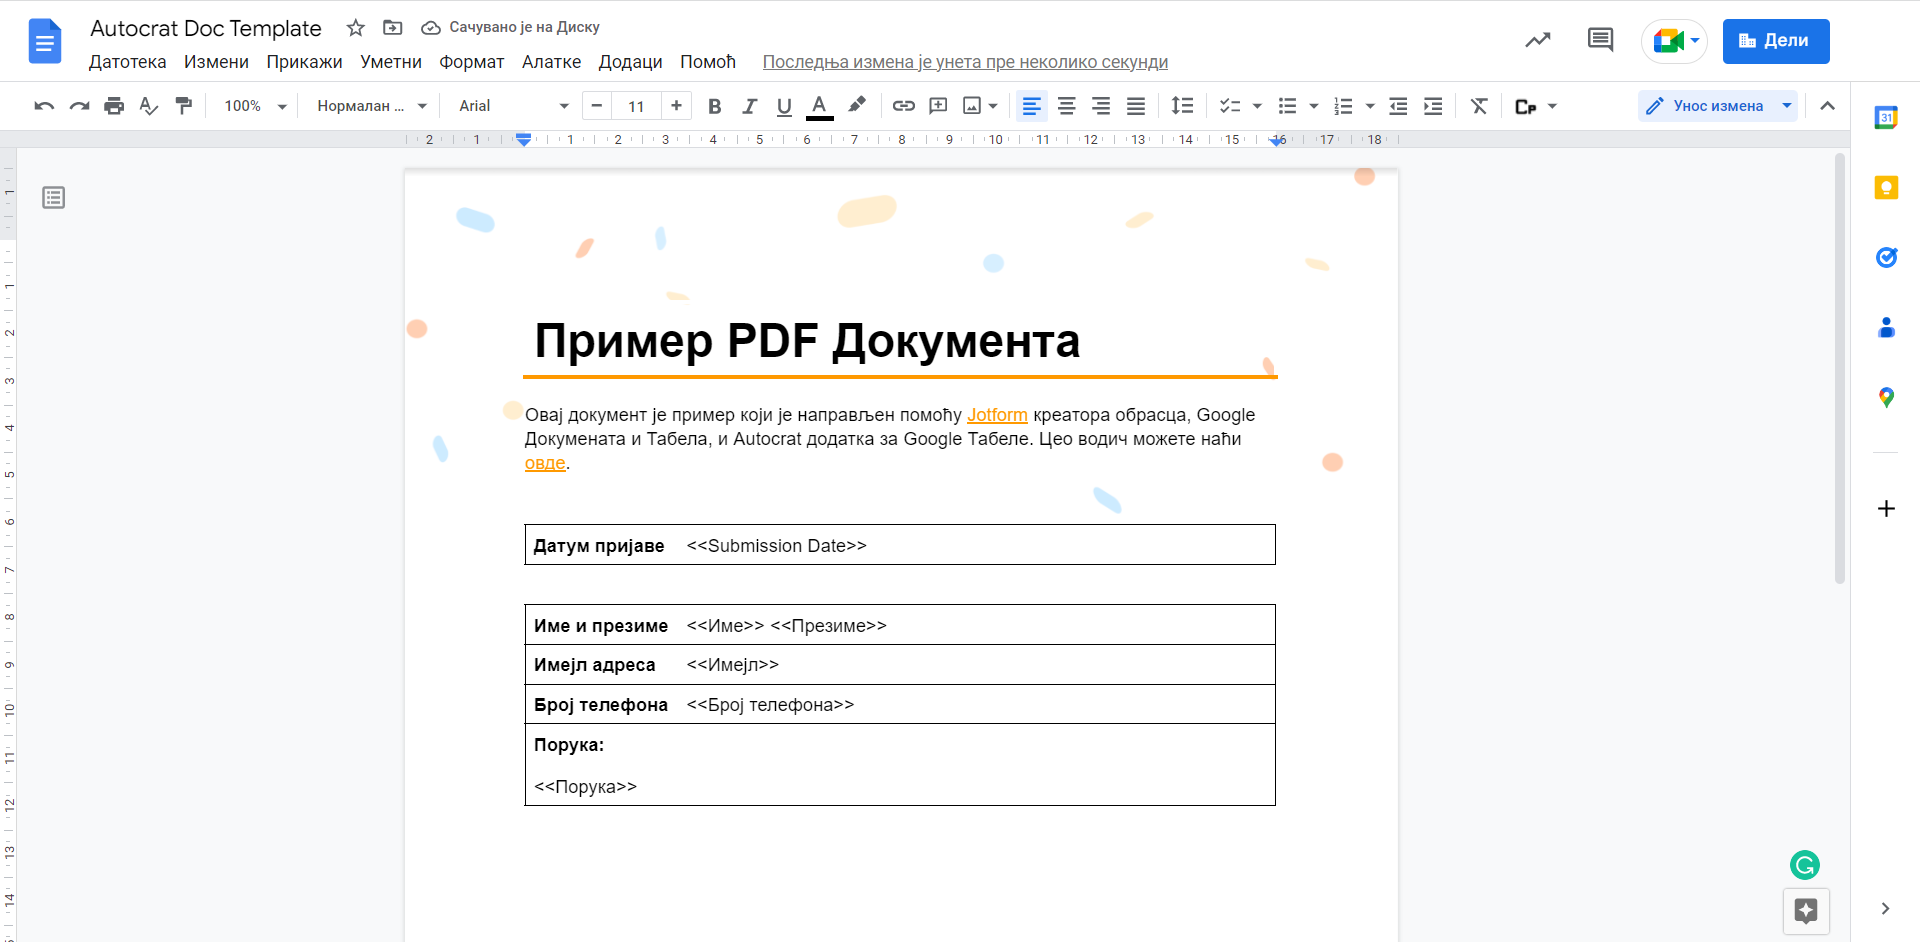Clear formatting icon
The height and width of the screenshot is (942, 1920).
tap(1479, 106)
